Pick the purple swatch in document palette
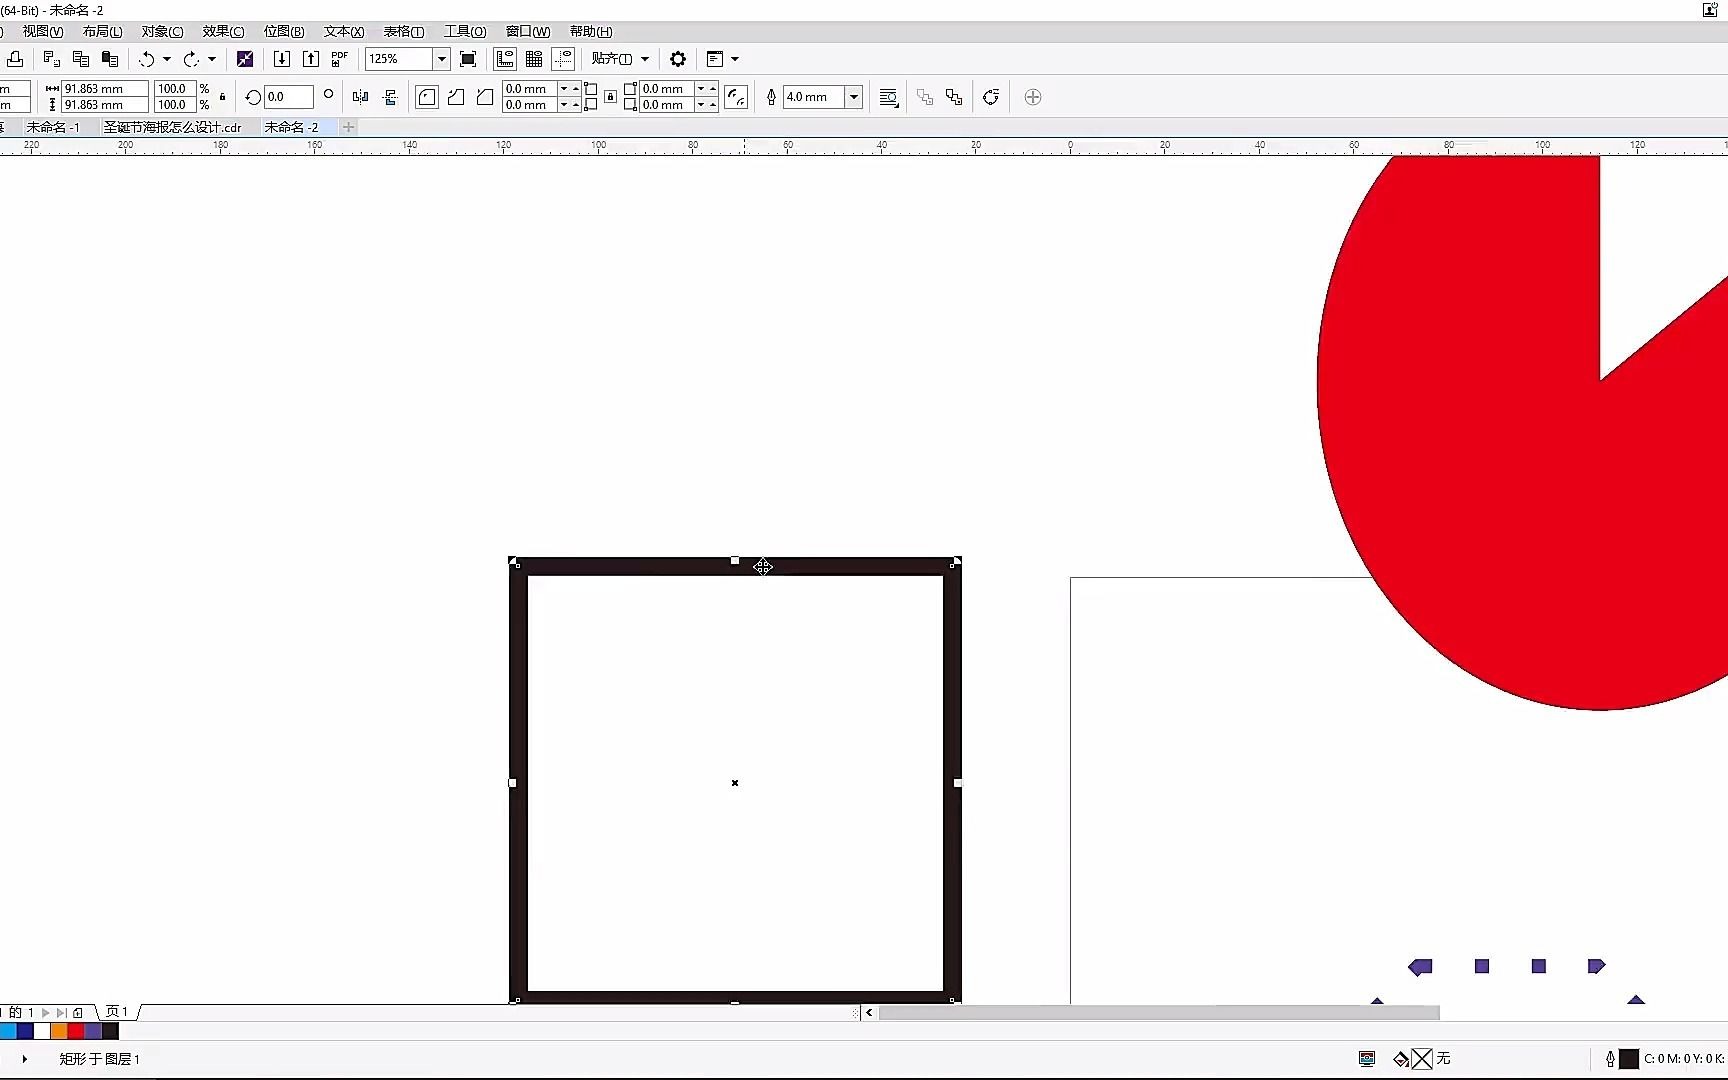 (93, 1030)
